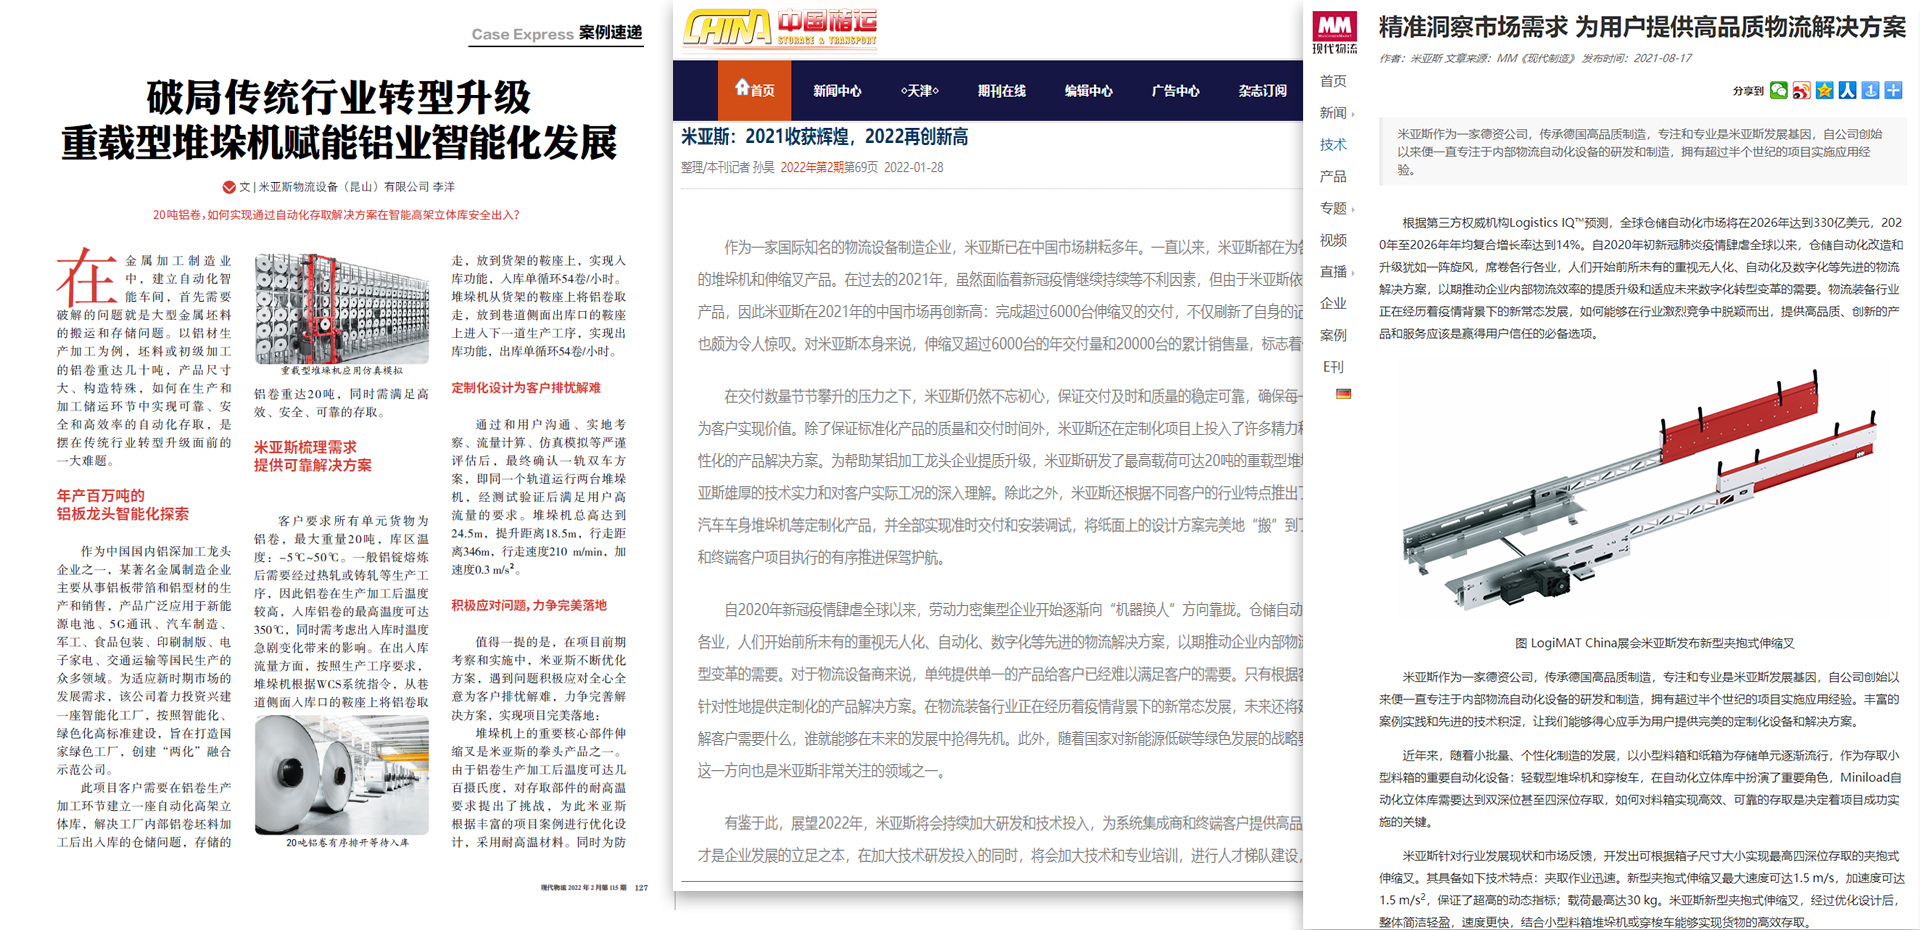Click the page number 127 in the magazine footer
This screenshot has height=930, width=1920.
(x=641, y=887)
